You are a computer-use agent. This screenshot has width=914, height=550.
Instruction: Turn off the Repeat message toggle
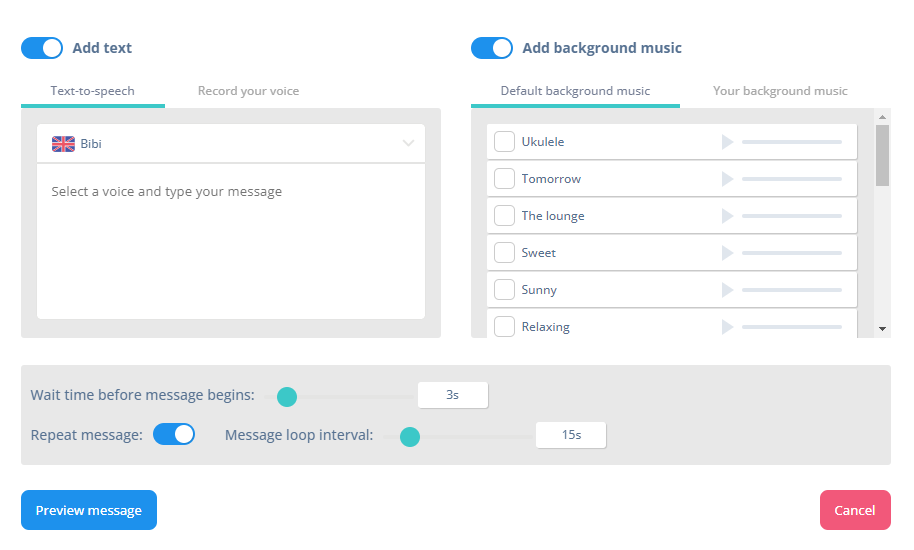[174, 435]
